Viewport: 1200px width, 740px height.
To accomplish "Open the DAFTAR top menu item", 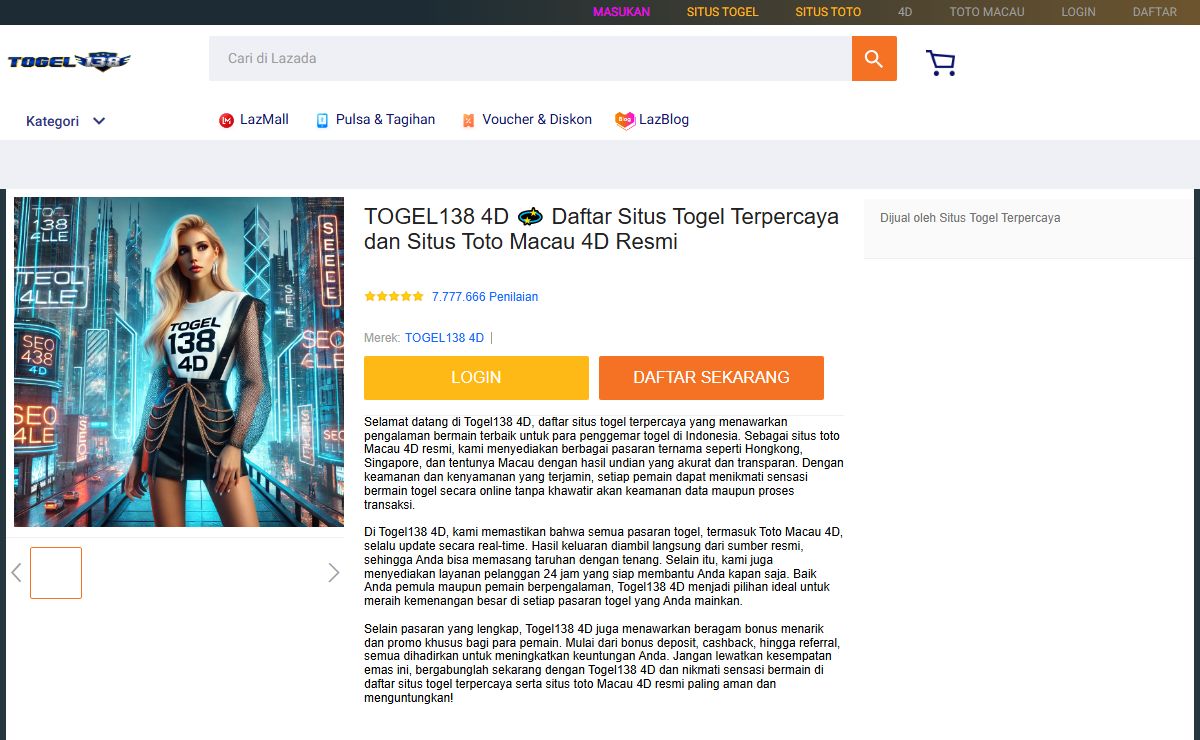I will (1154, 12).
